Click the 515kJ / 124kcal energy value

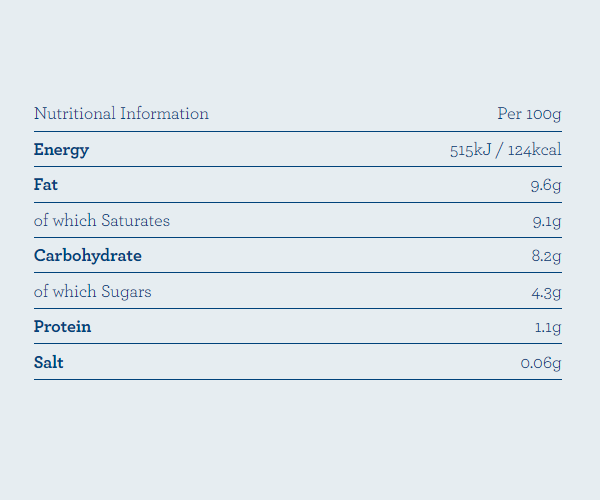tap(505, 150)
